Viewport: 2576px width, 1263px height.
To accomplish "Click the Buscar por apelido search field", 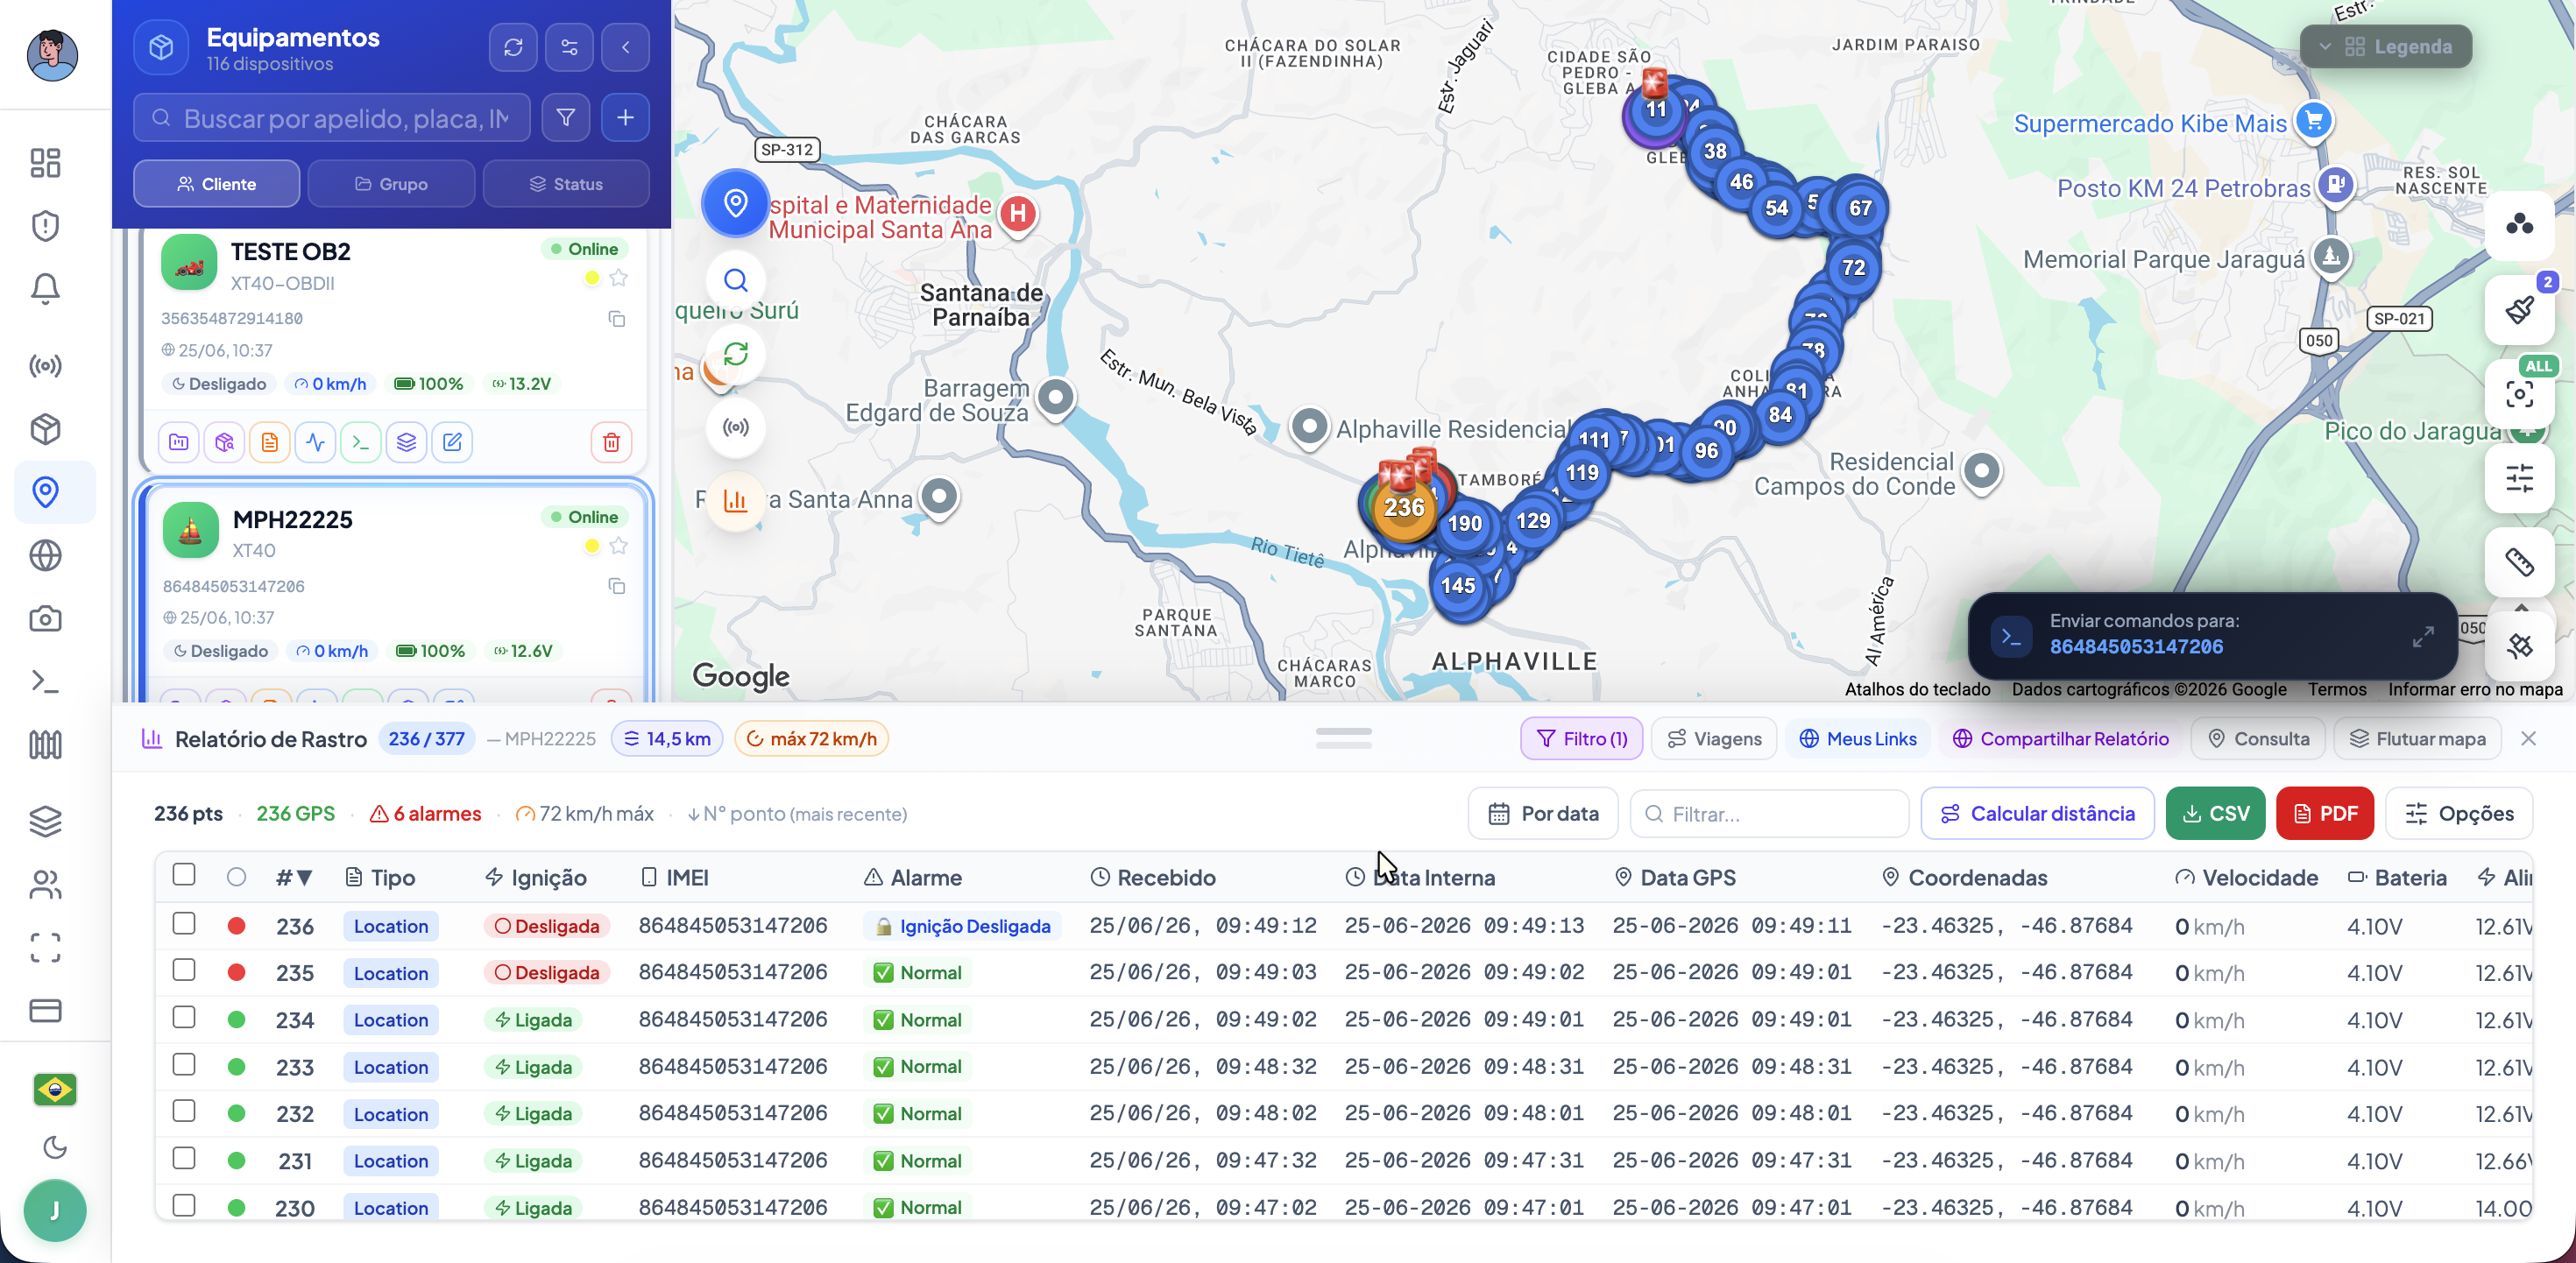I will (x=332, y=118).
